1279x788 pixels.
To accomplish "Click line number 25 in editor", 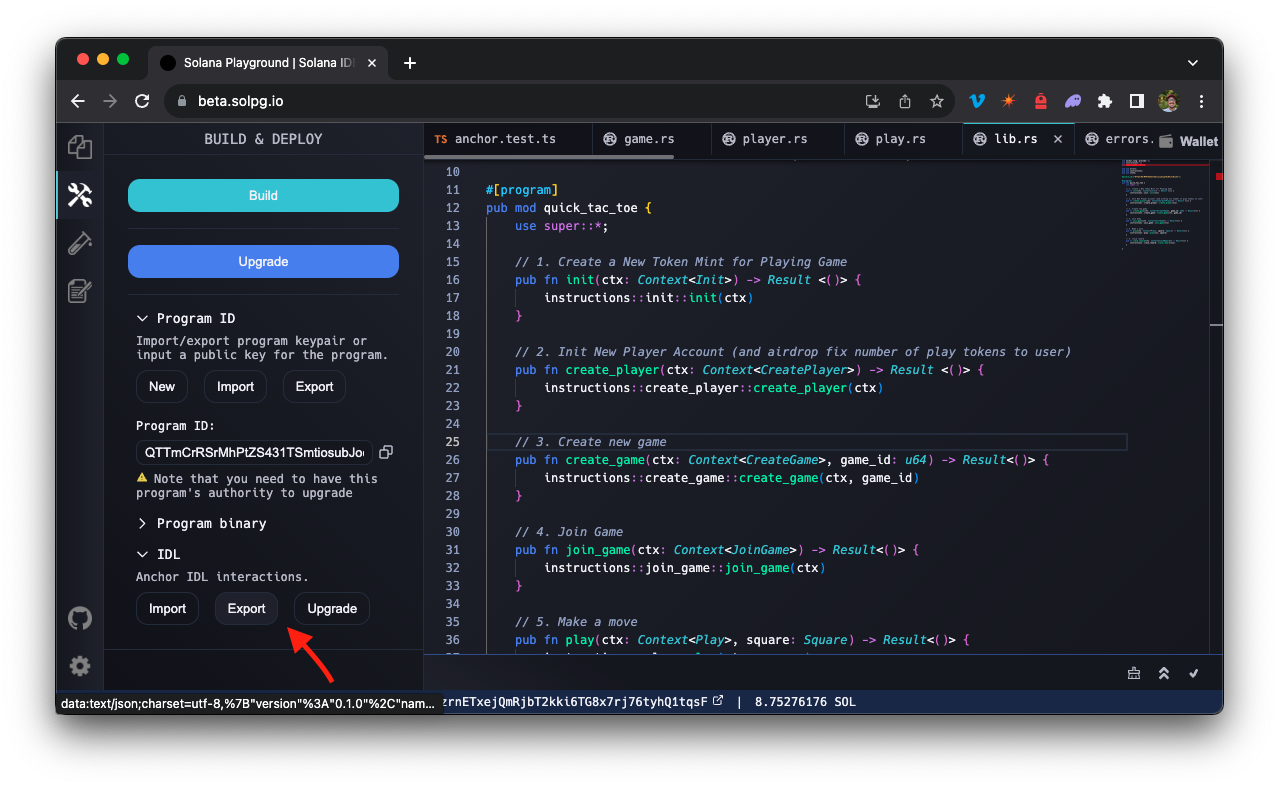I will (452, 442).
